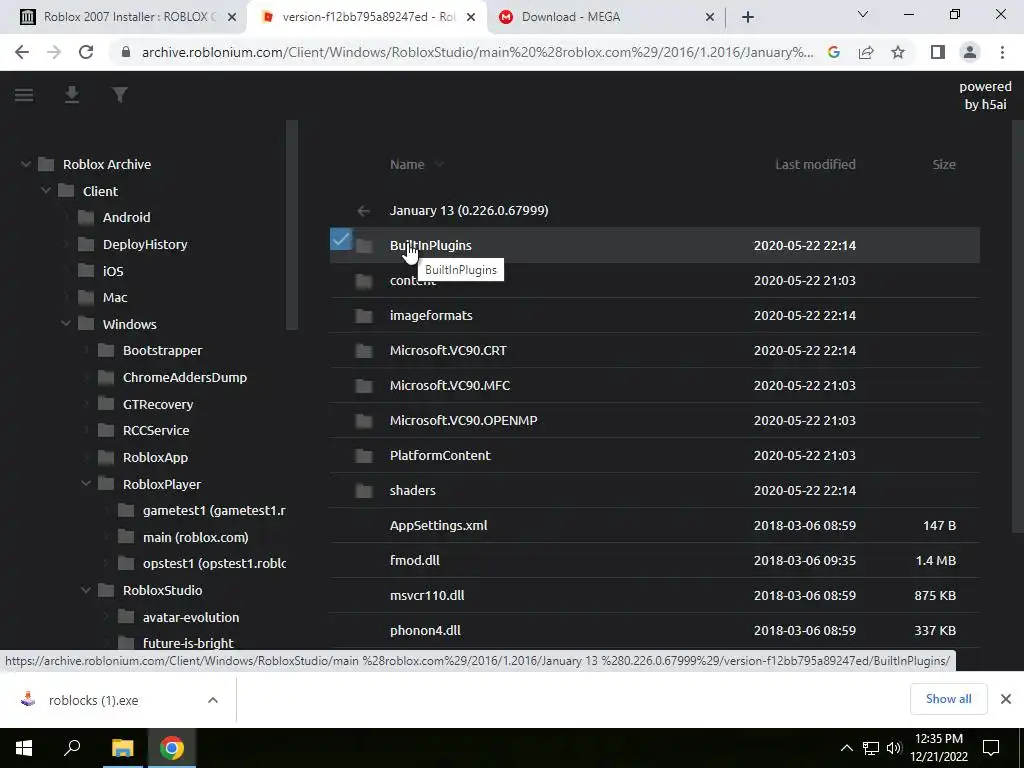
Task: Click the imageformats folder icon
Action: pyautogui.click(x=364, y=316)
